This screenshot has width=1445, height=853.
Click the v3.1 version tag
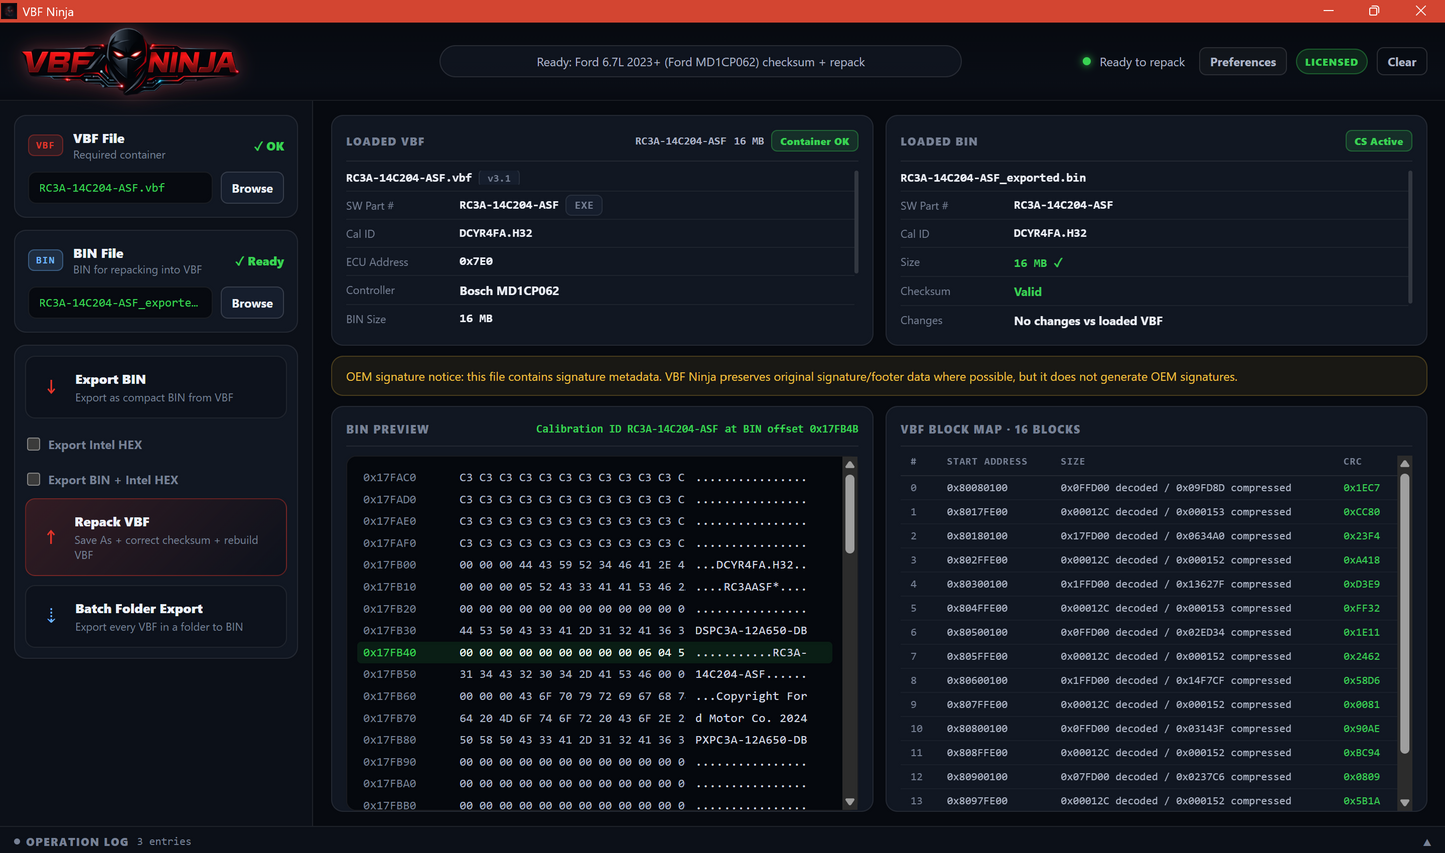click(499, 178)
